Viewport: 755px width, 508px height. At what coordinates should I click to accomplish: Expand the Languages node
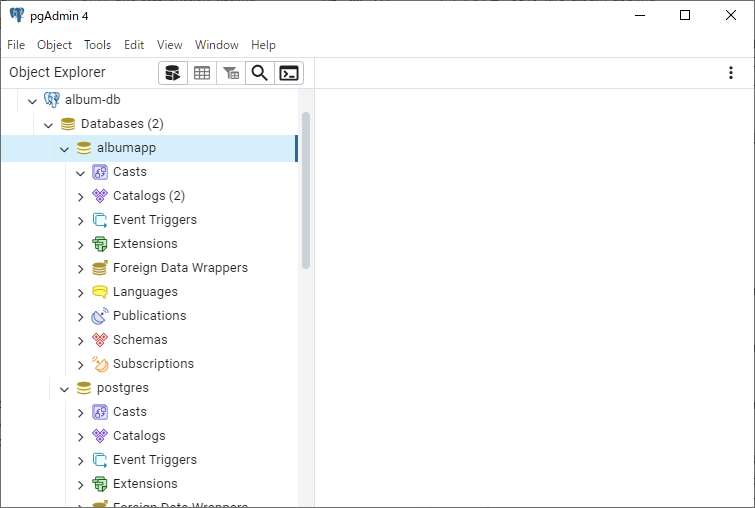[80, 293]
